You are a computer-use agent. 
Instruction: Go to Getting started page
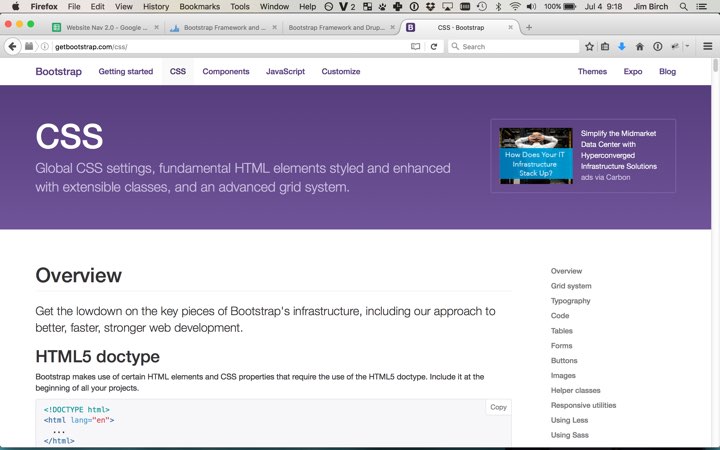click(126, 72)
